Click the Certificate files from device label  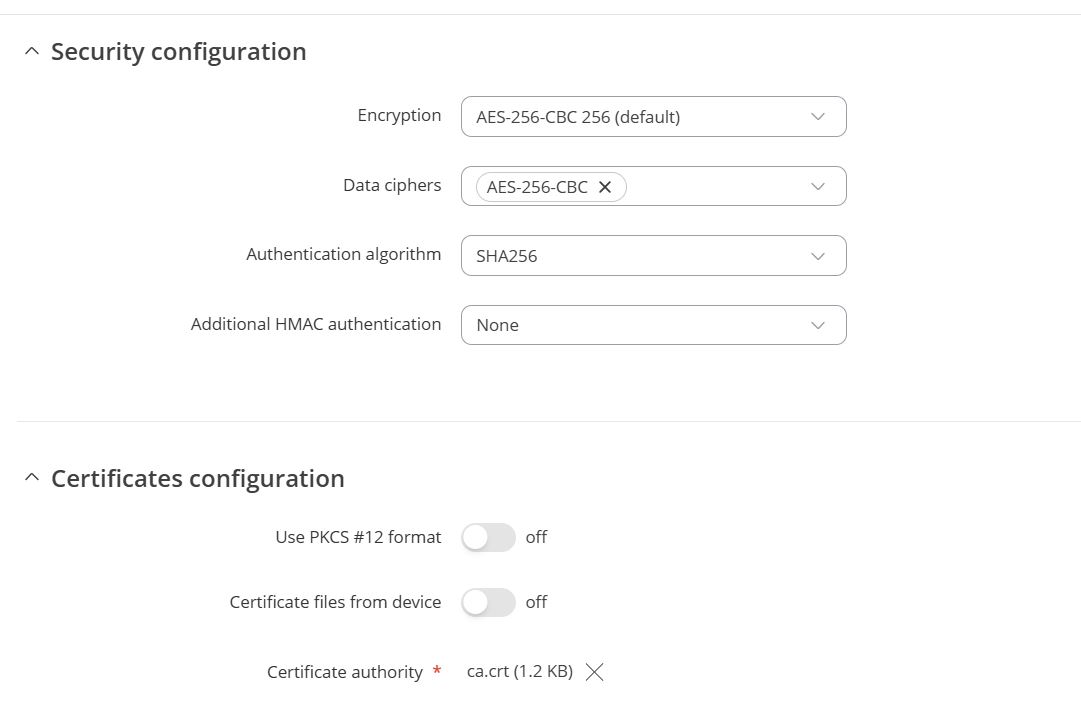pyautogui.click(x=335, y=602)
